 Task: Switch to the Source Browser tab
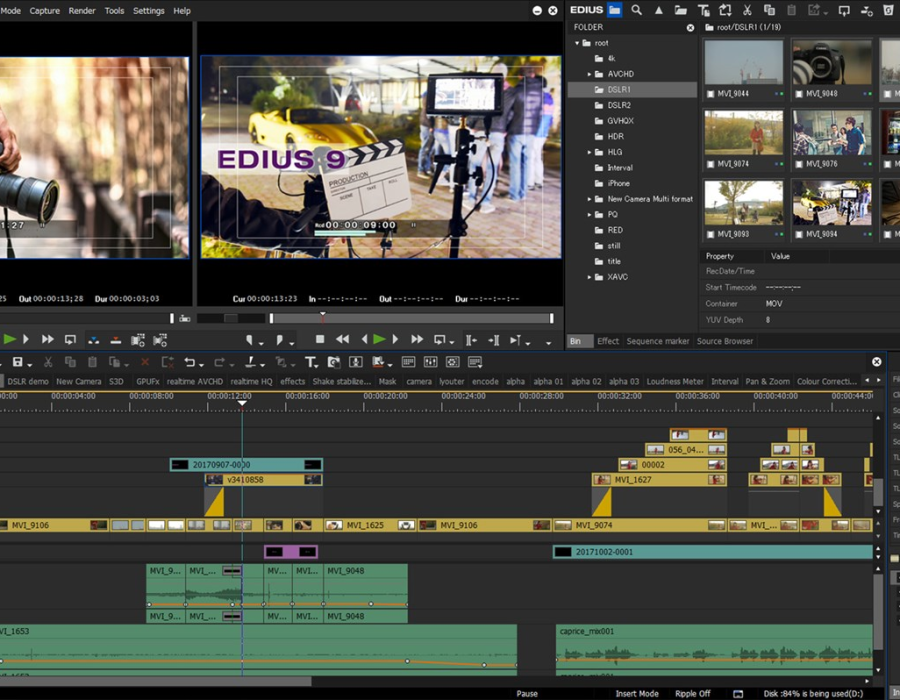[725, 341]
